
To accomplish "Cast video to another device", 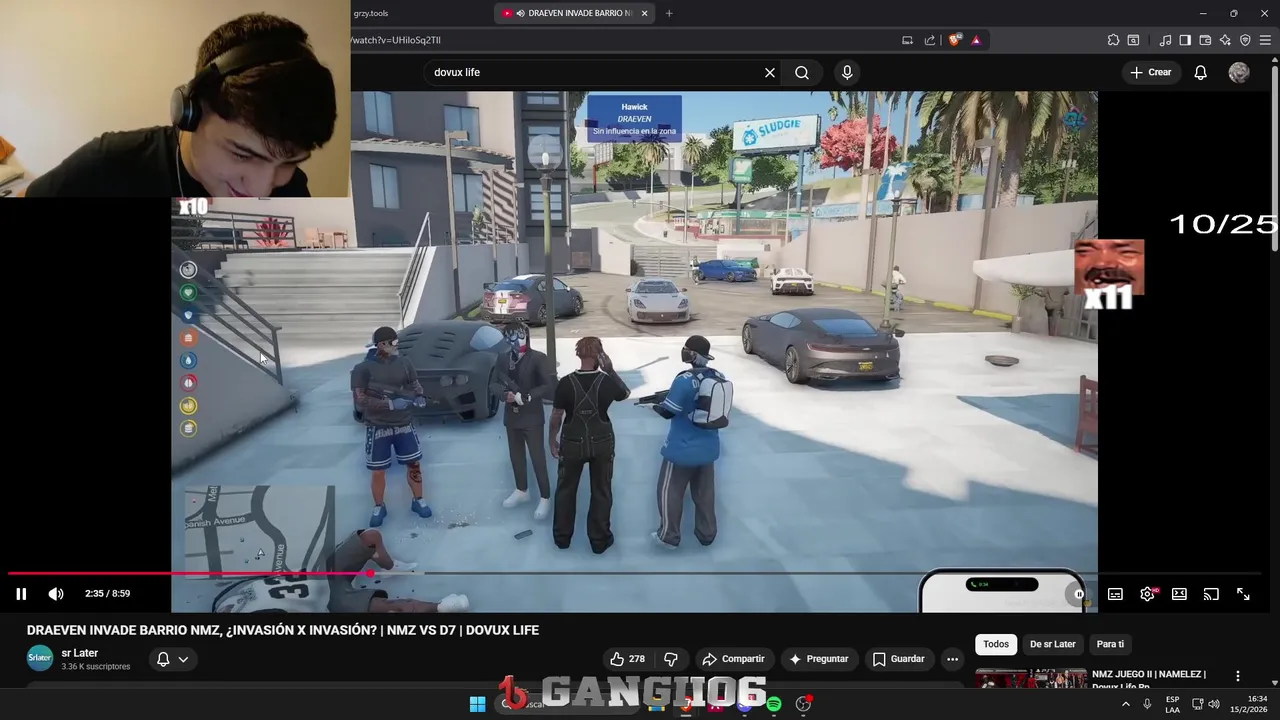I will point(1211,594).
